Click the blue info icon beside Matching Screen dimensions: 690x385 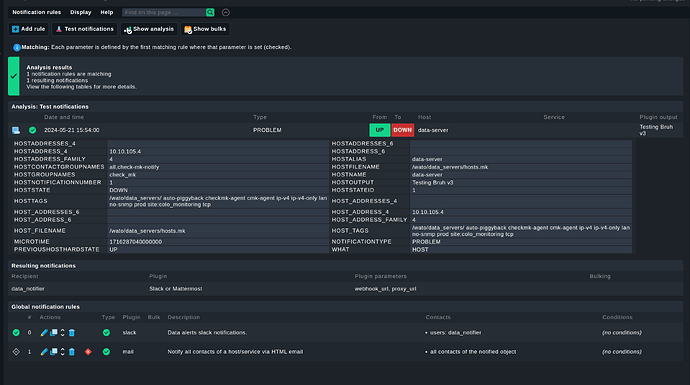coord(17,48)
